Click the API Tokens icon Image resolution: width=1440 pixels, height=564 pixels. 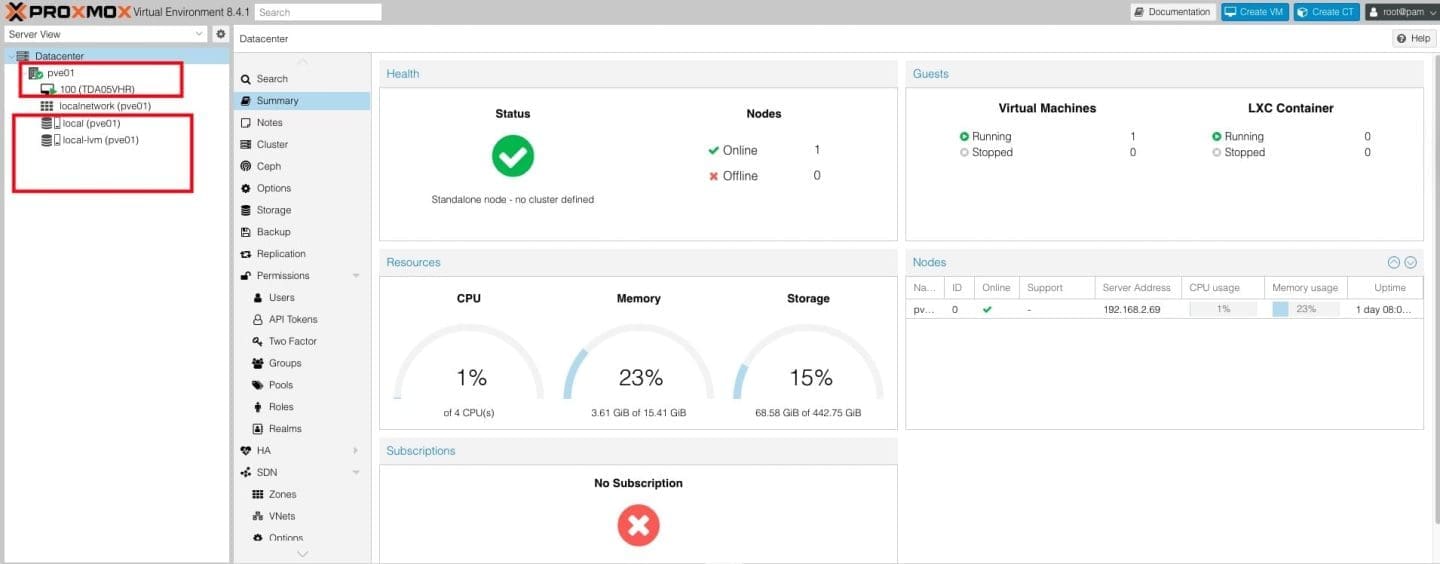[x=258, y=320]
